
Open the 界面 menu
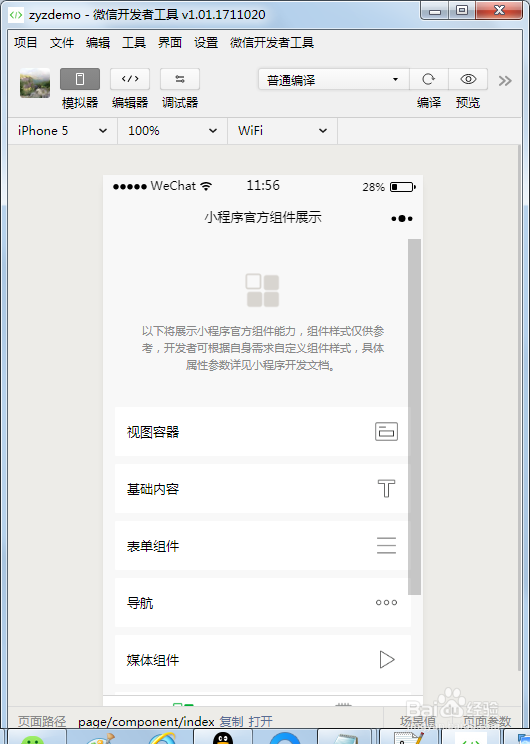170,43
